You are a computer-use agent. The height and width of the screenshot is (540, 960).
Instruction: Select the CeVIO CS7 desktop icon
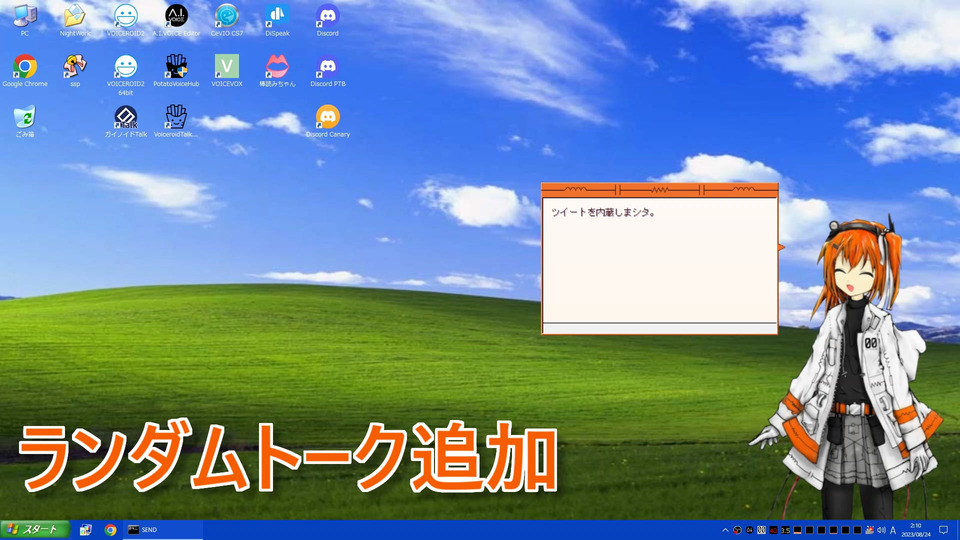point(227,19)
